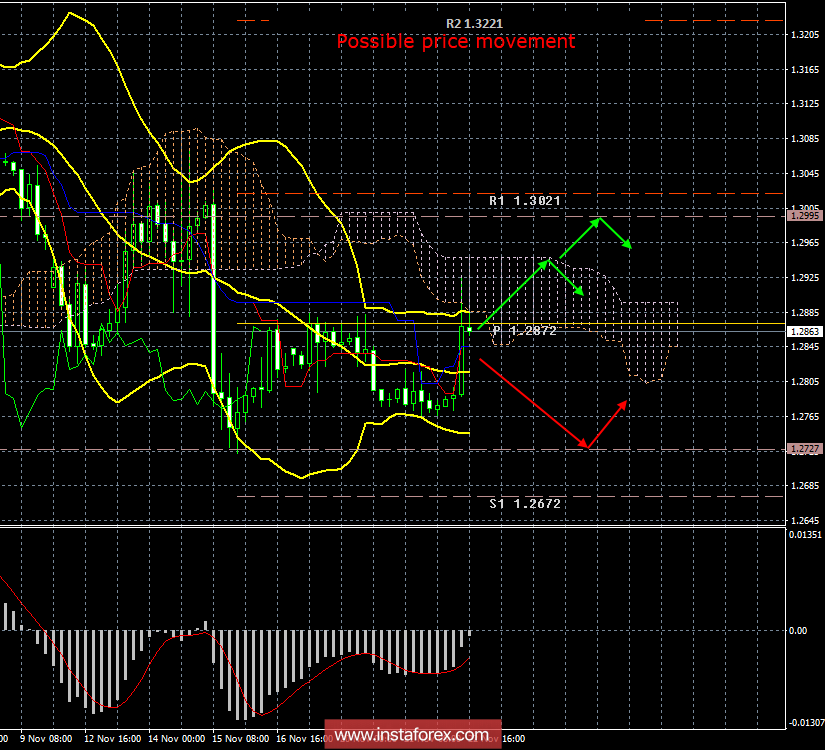Screen dimensions: 825x750
Task: Click the 1.2845 price axis value
Action: point(805,346)
